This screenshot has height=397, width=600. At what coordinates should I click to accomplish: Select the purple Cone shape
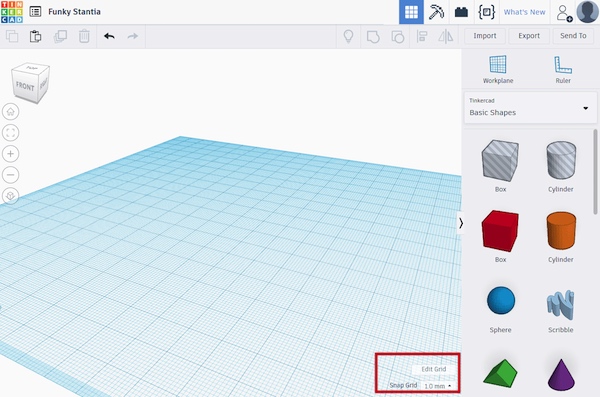tap(561, 374)
